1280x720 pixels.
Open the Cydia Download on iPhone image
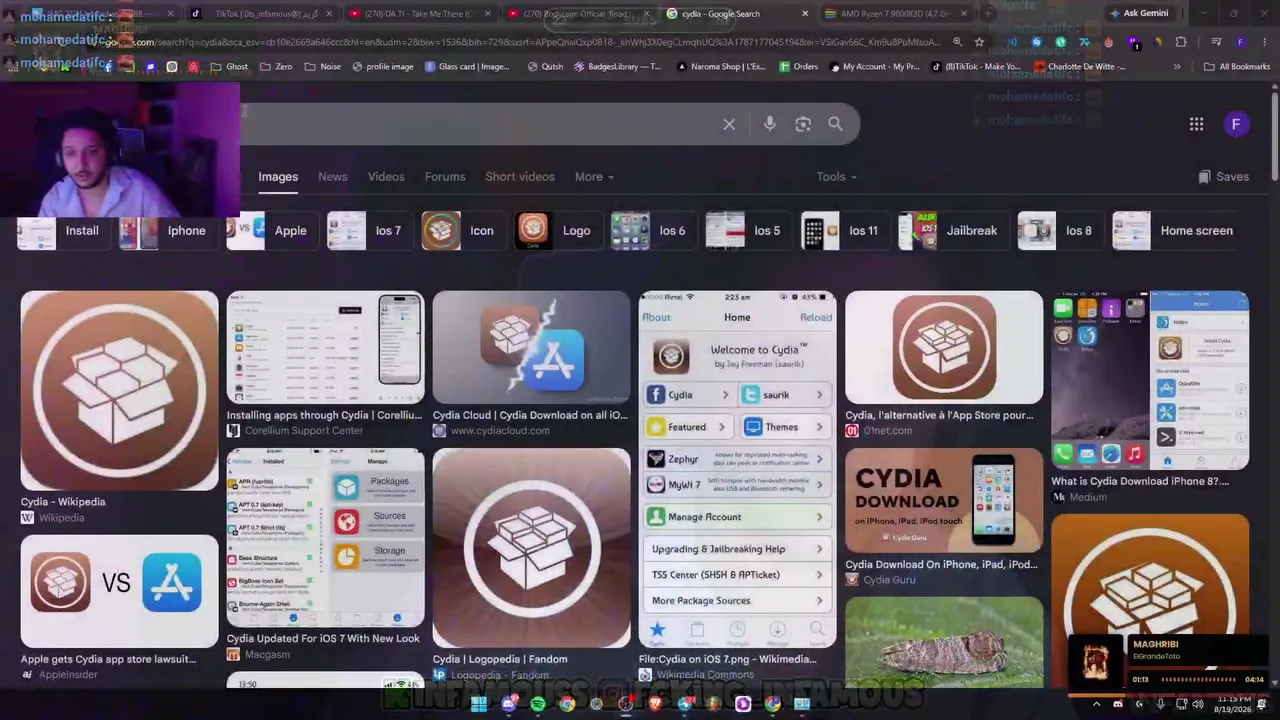[944, 500]
